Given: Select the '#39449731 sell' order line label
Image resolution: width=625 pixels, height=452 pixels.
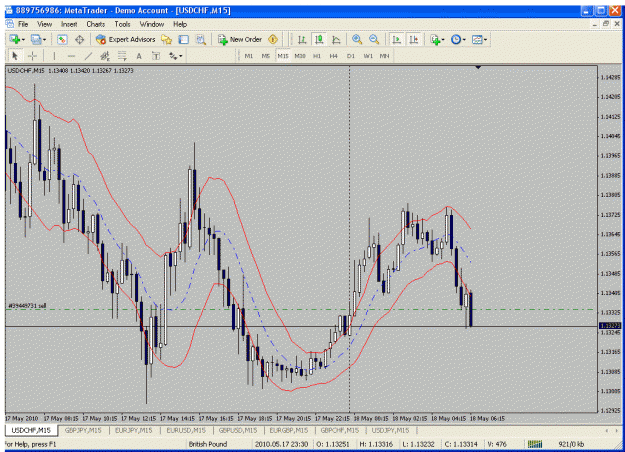Looking at the screenshot, I should point(27,306).
